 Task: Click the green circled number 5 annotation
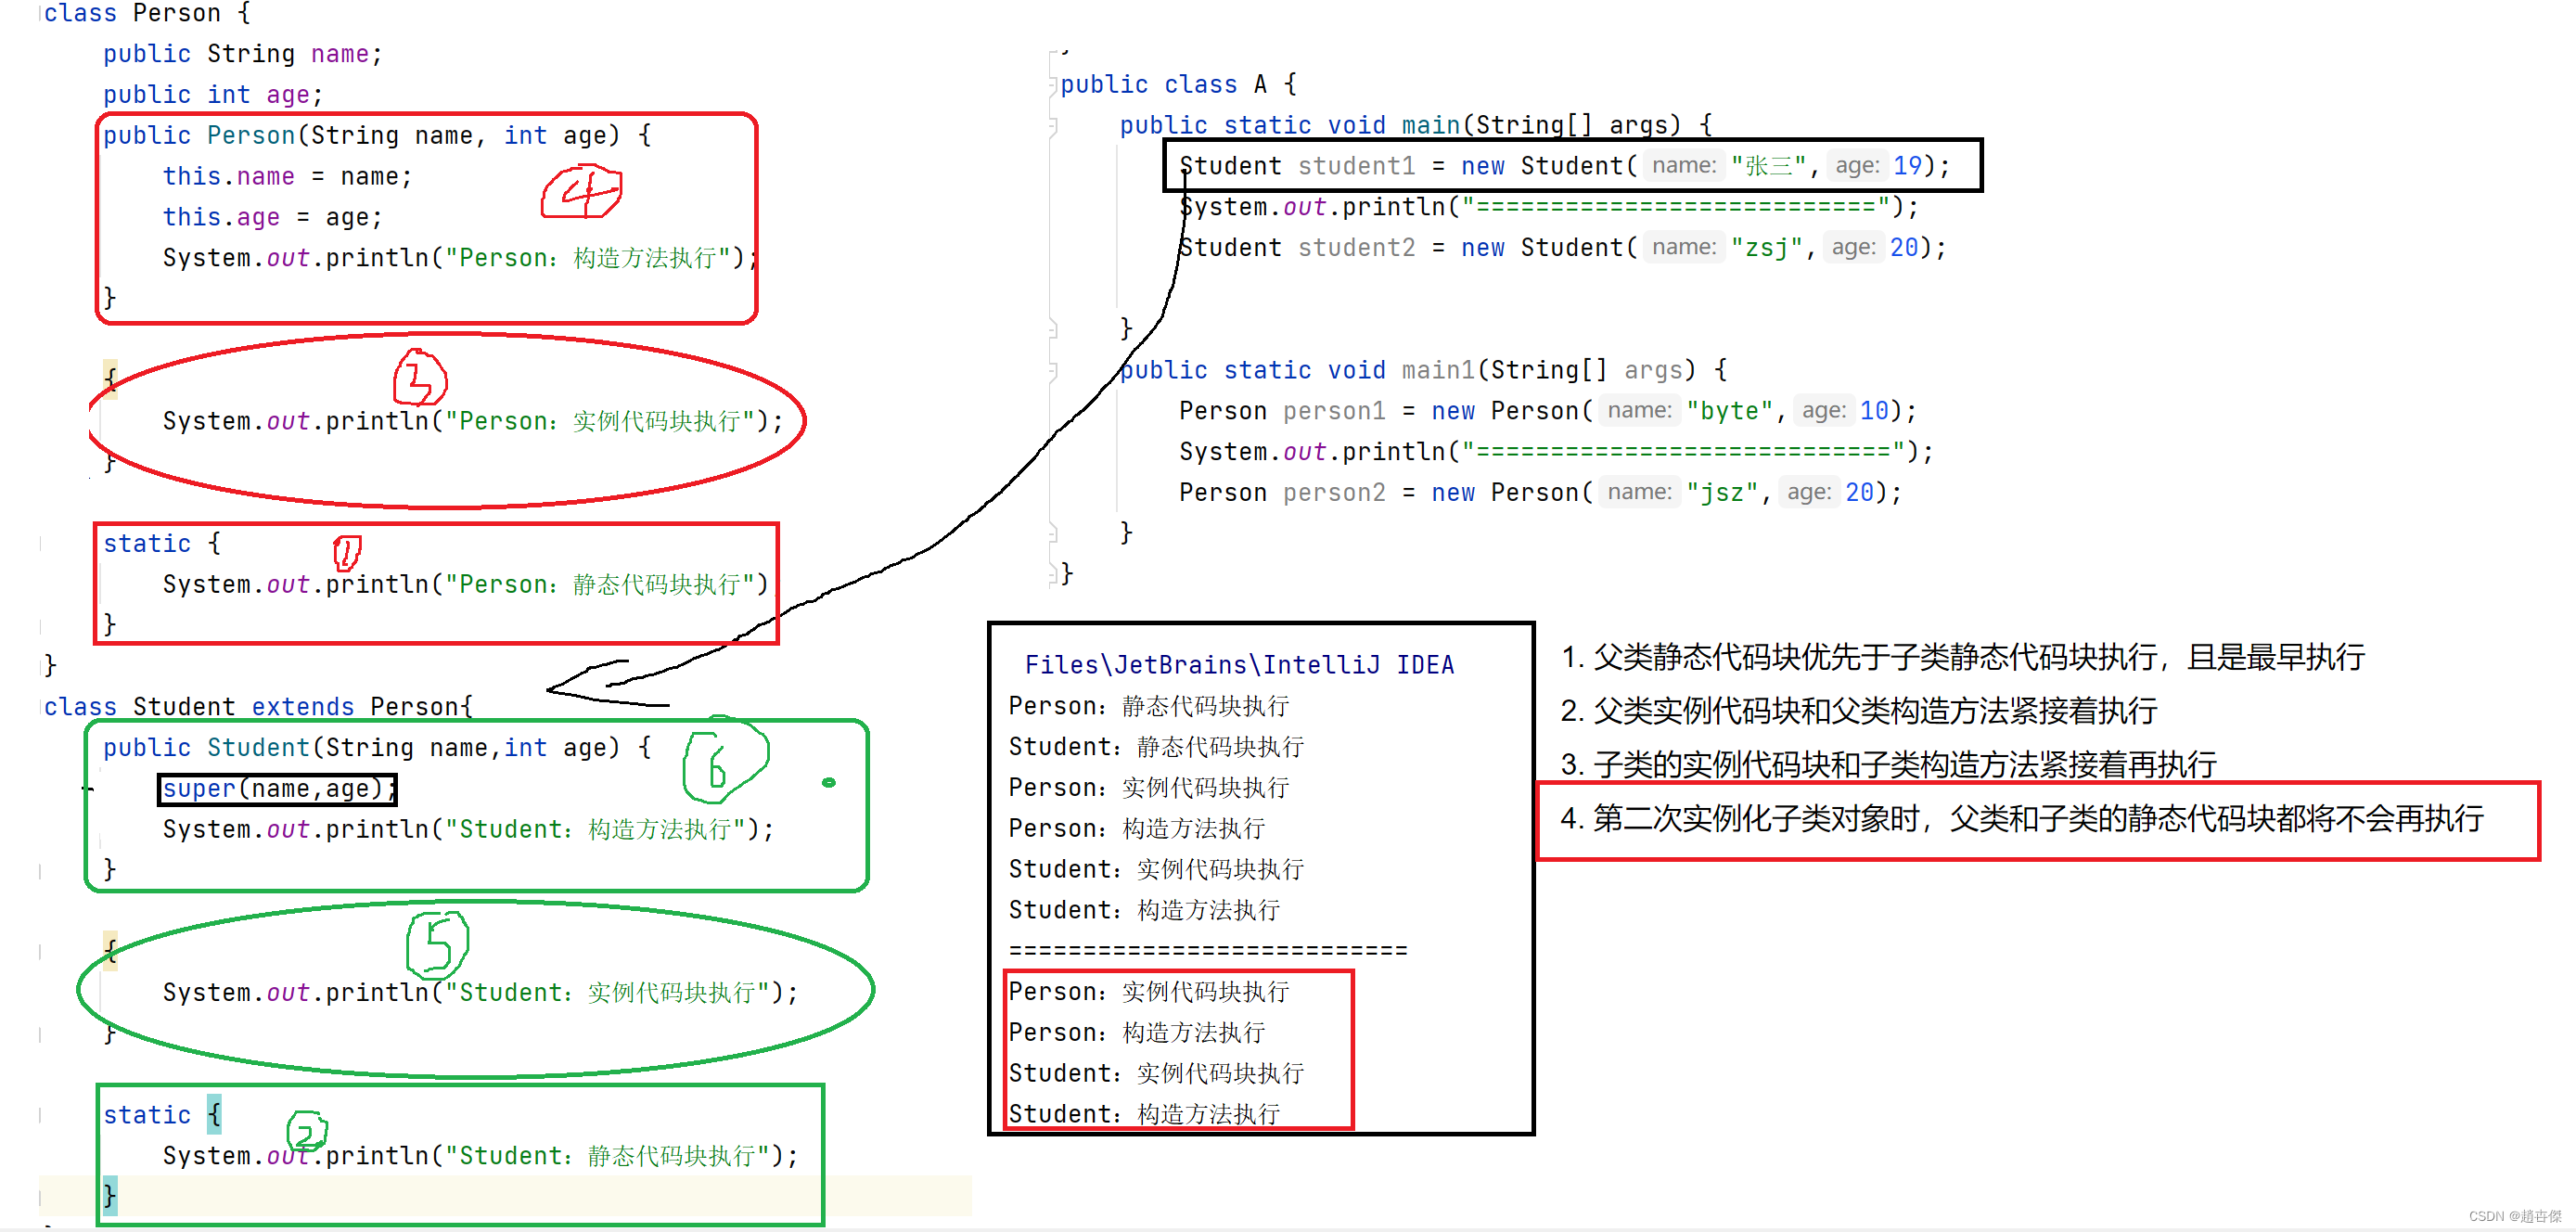point(437,944)
